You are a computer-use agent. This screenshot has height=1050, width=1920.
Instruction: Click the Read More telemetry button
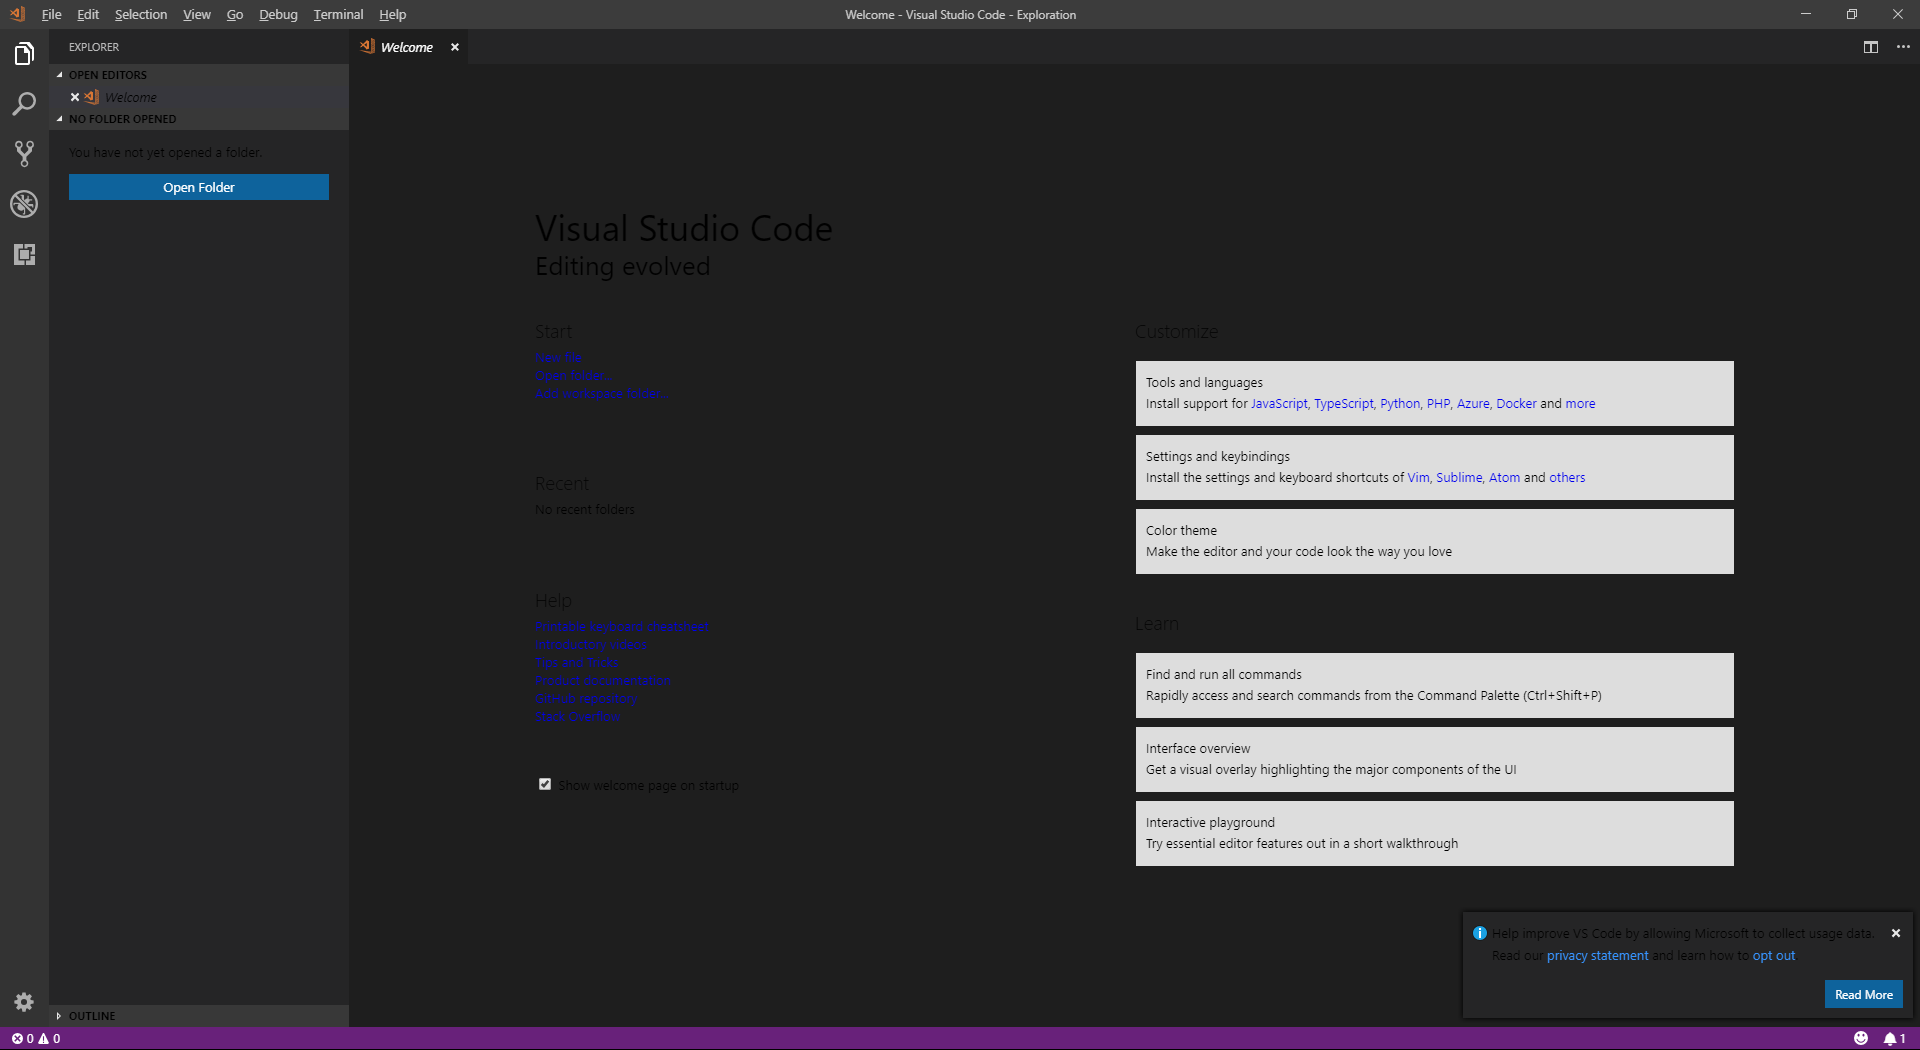click(1863, 994)
